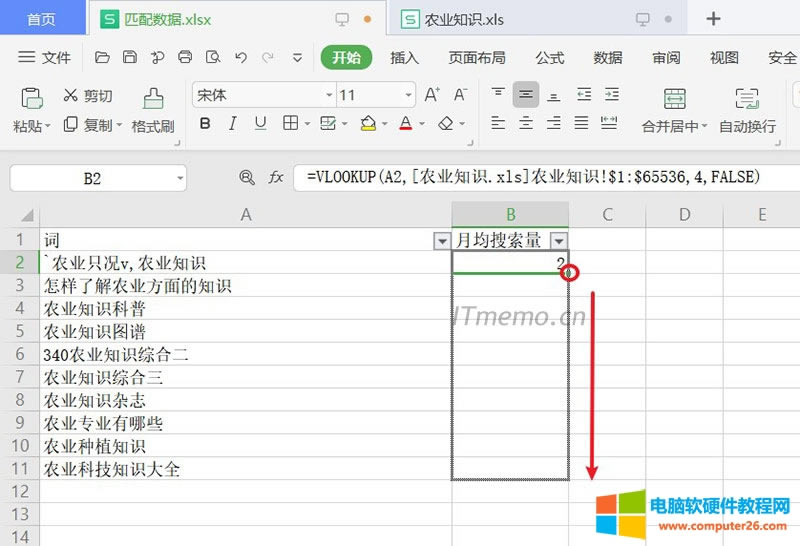Click the Cut (剪切) scissors icon

coord(71,96)
